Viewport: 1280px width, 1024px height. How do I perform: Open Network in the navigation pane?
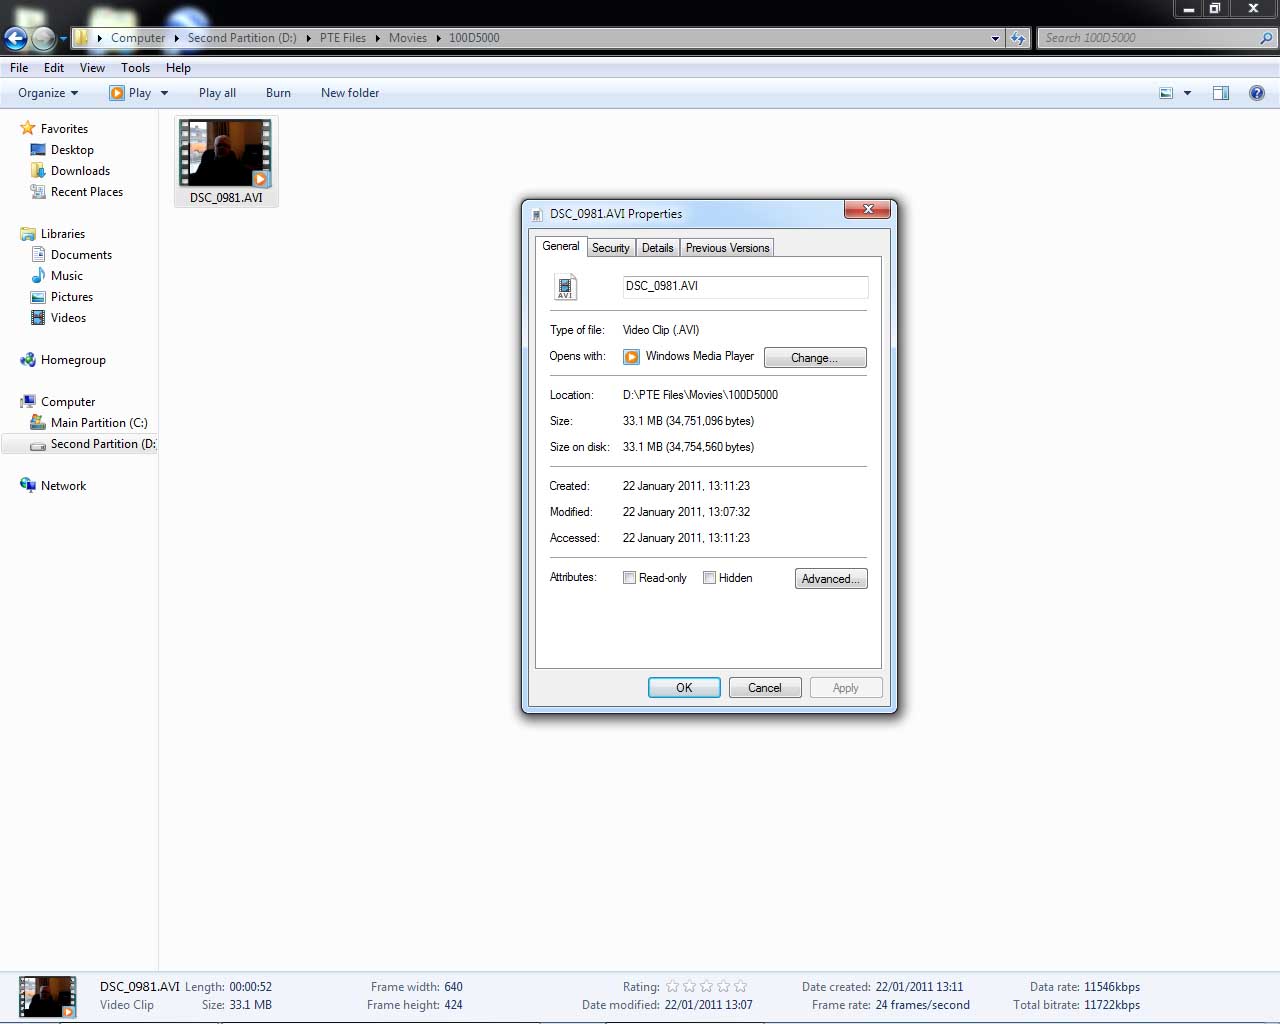click(63, 486)
